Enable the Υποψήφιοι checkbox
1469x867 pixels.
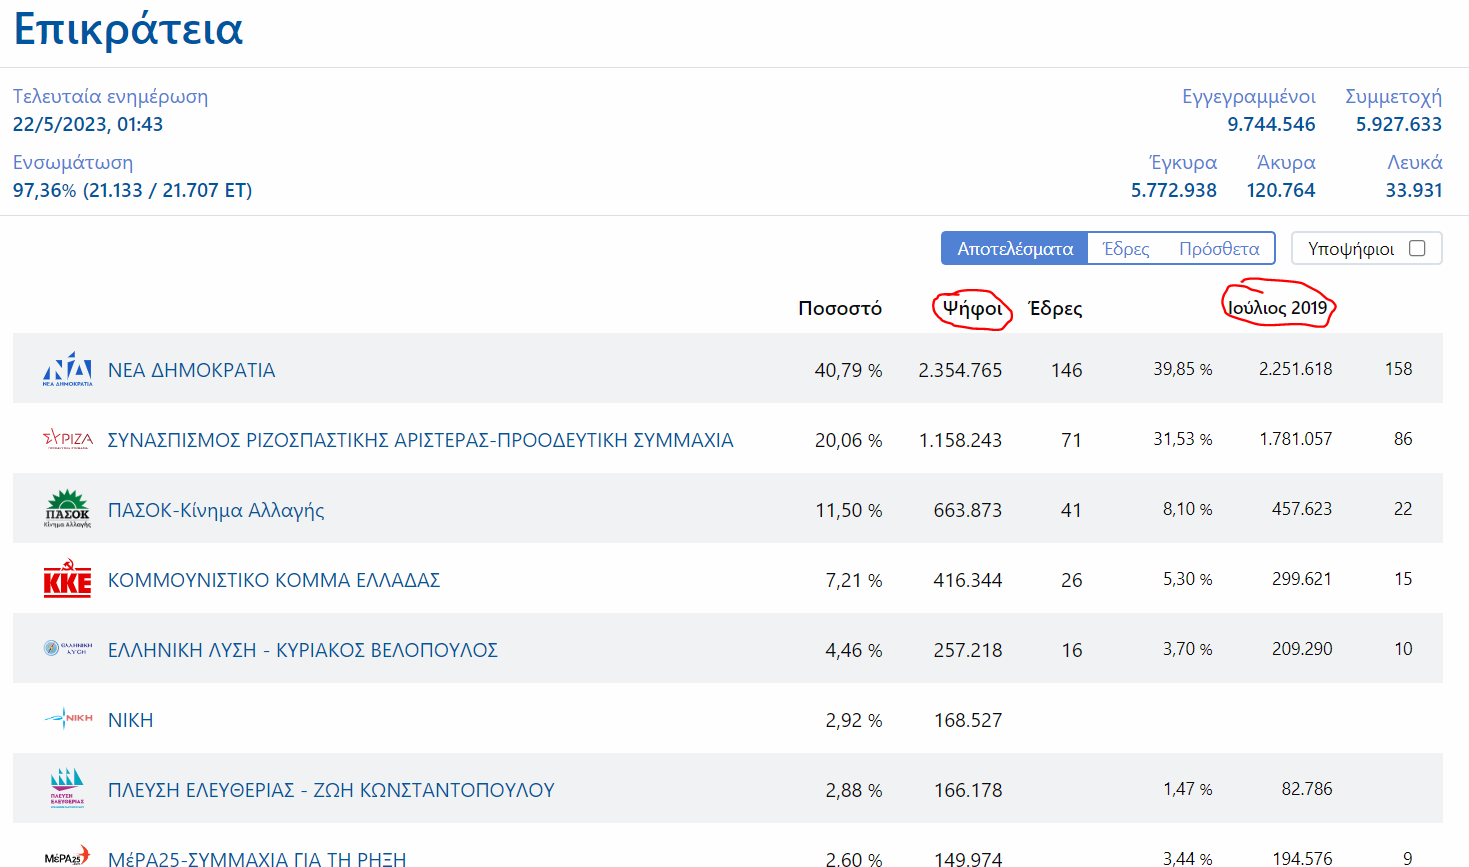(x=1416, y=248)
